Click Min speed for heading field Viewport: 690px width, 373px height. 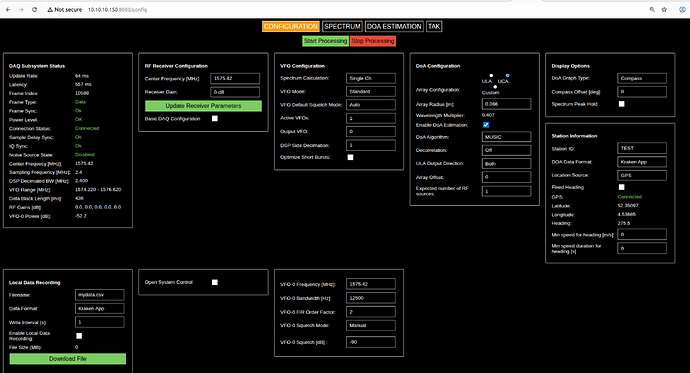[642, 234]
